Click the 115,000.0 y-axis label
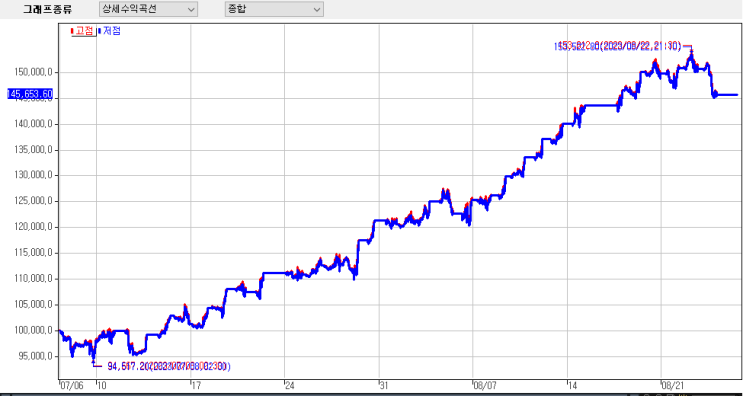Screen dimensions: 743x396 (33, 253)
